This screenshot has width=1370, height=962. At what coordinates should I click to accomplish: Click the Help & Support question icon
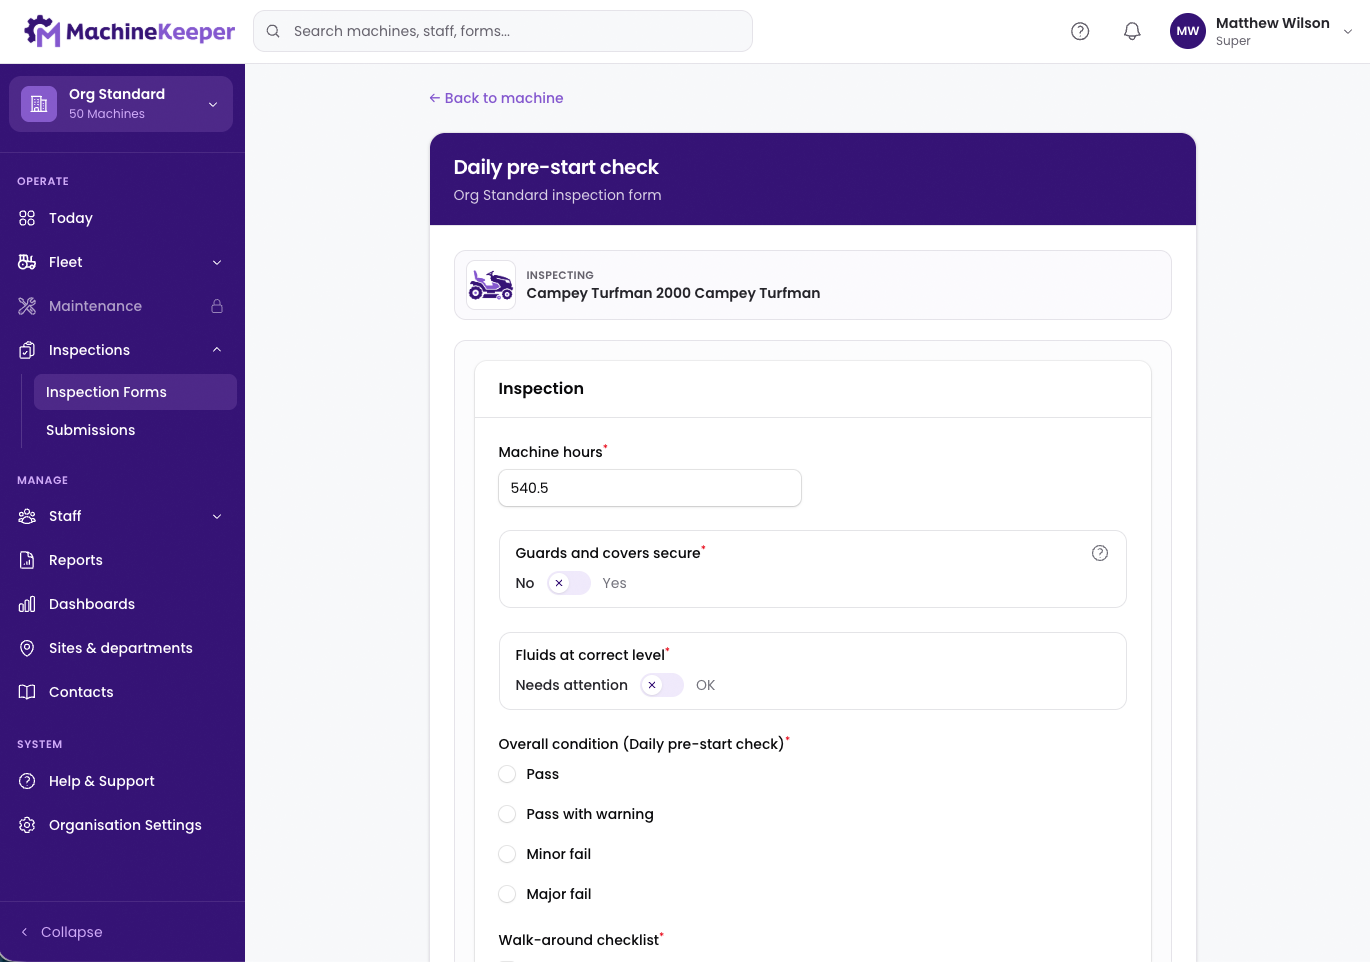coord(27,781)
